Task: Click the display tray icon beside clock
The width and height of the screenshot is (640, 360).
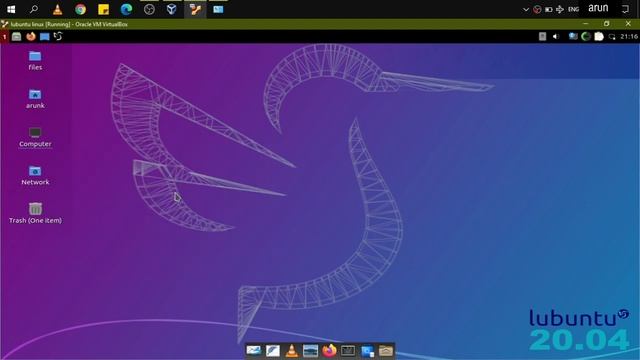Action: coord(612,37)
